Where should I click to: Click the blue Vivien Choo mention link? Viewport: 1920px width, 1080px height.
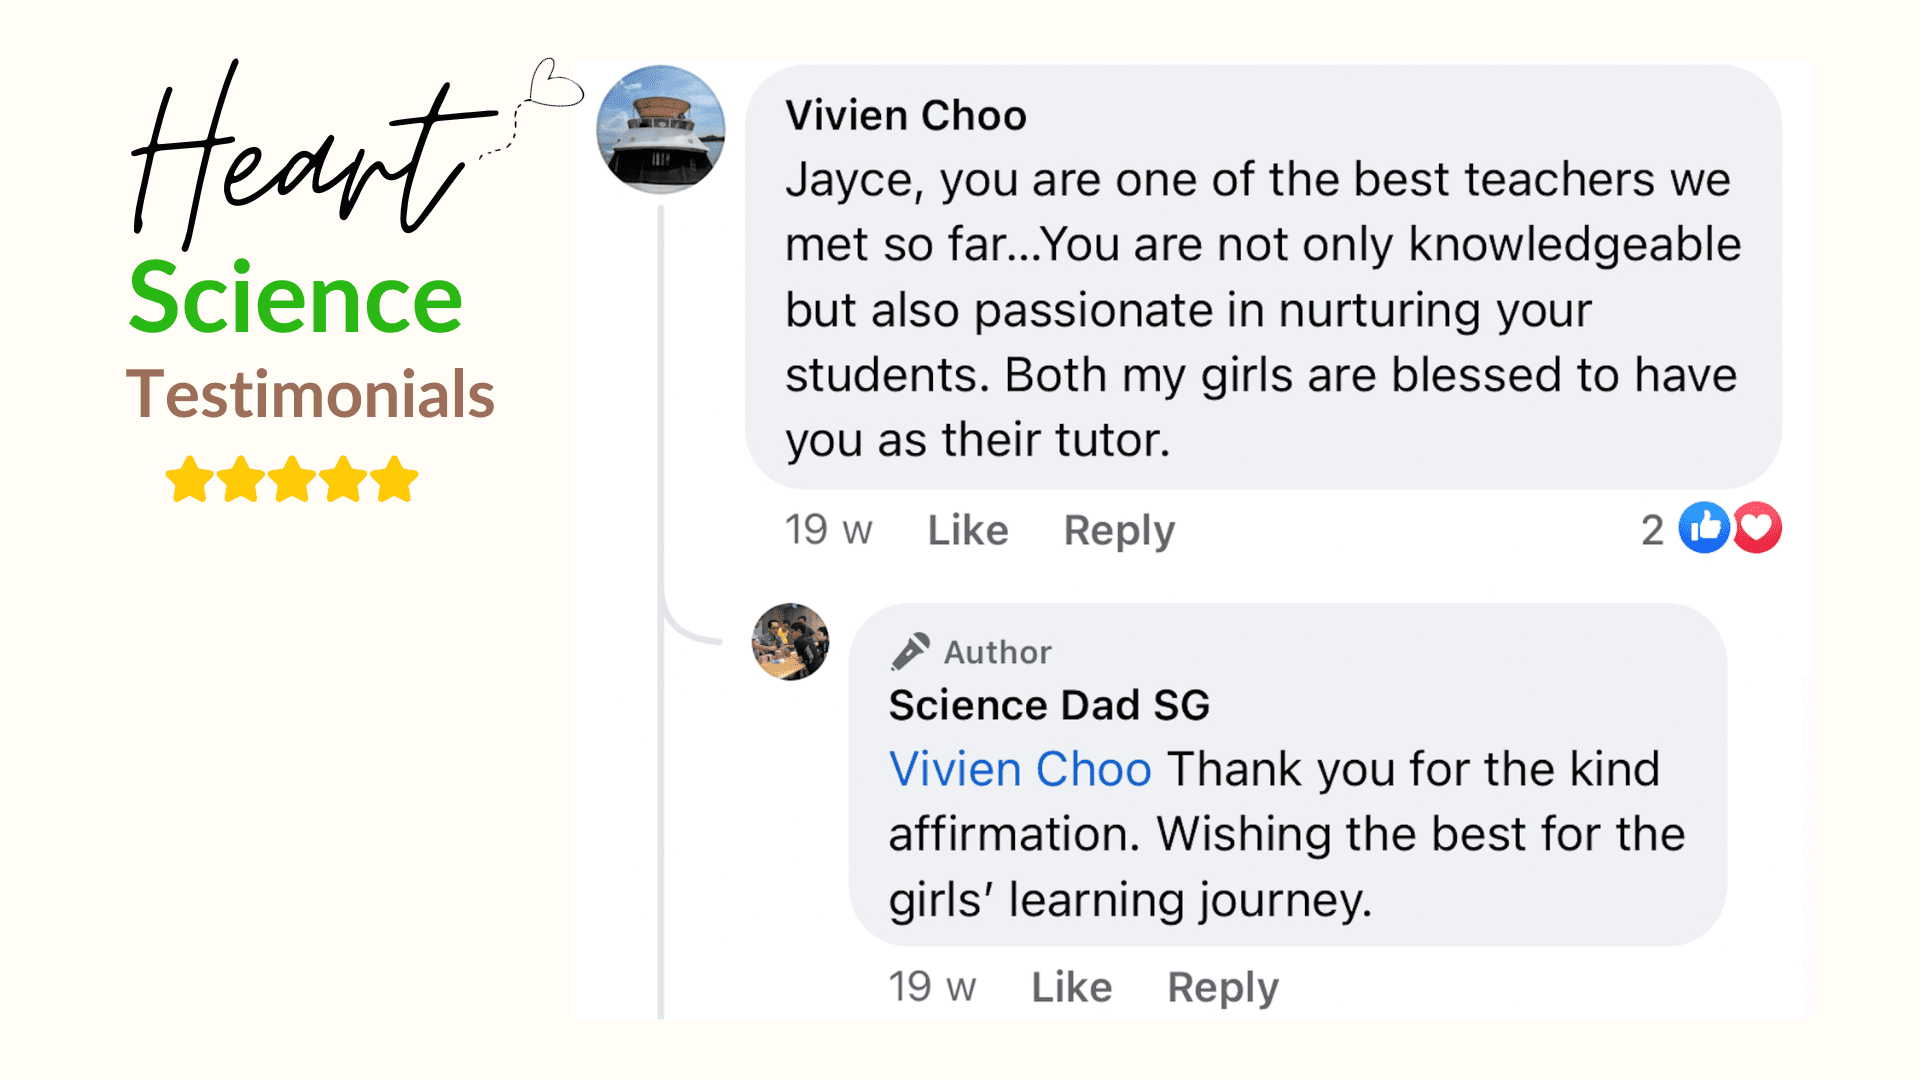coord(1020,770)
